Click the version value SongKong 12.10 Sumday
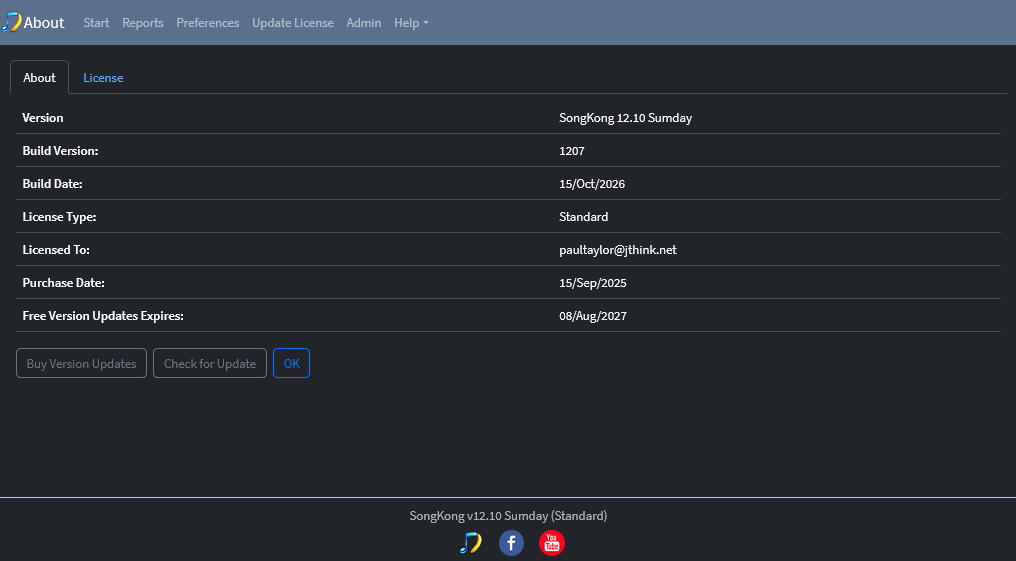 coord(625,118)
